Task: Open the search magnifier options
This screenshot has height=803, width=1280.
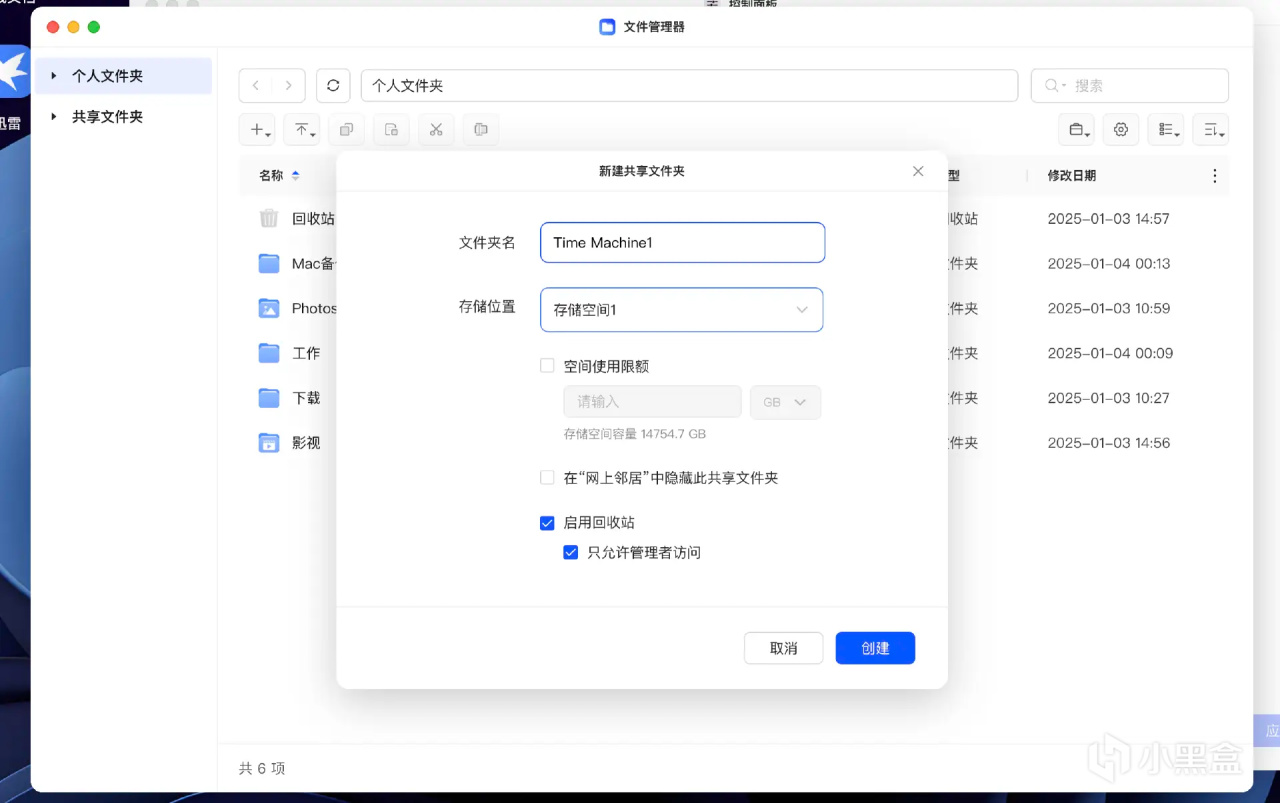Action: [x=1055, y=86]
